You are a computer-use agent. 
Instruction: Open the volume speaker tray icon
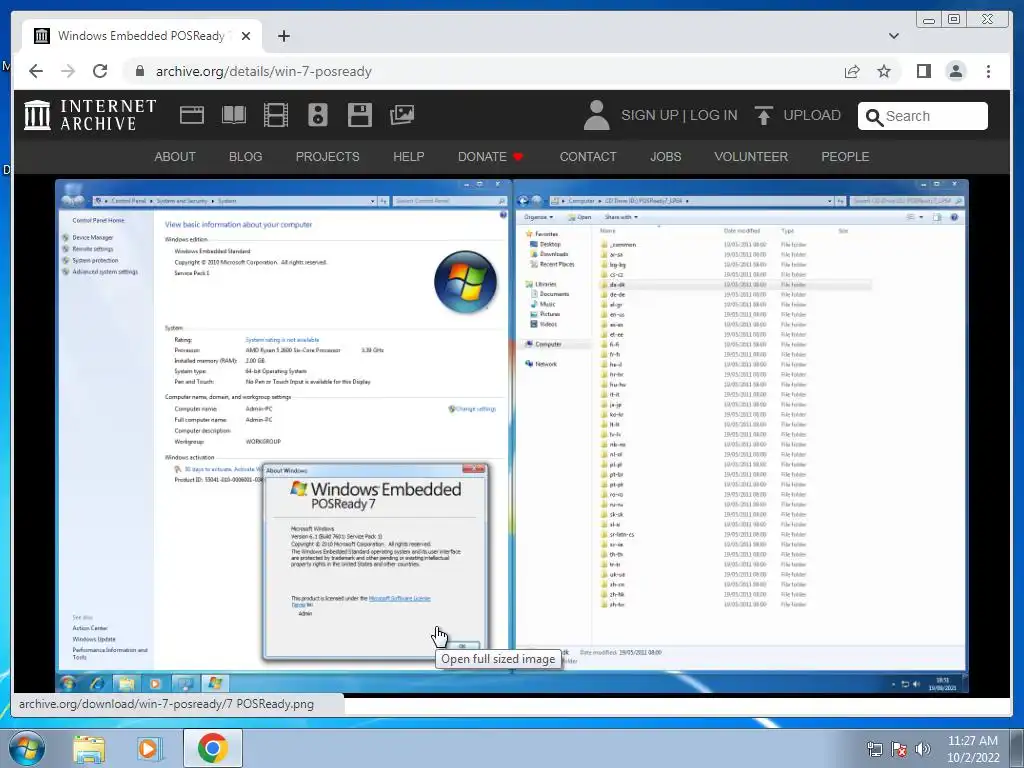(x=923, y=749)
